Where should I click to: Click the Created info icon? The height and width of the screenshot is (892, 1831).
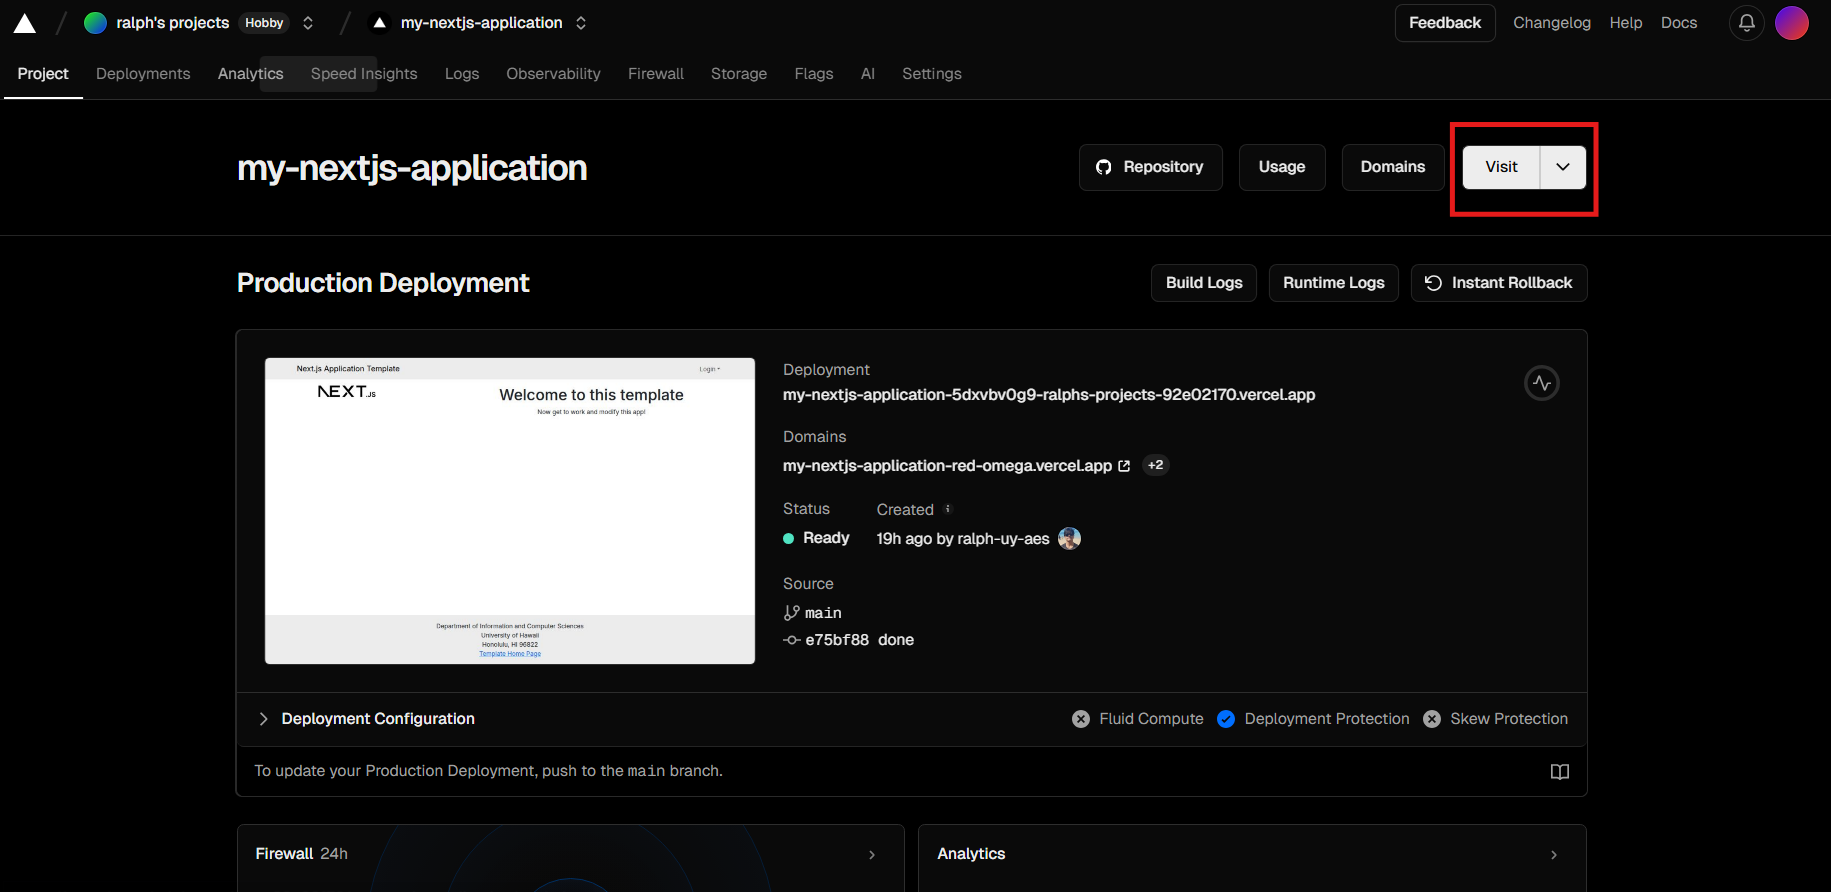pyautogui.click(x=948, y=509)
